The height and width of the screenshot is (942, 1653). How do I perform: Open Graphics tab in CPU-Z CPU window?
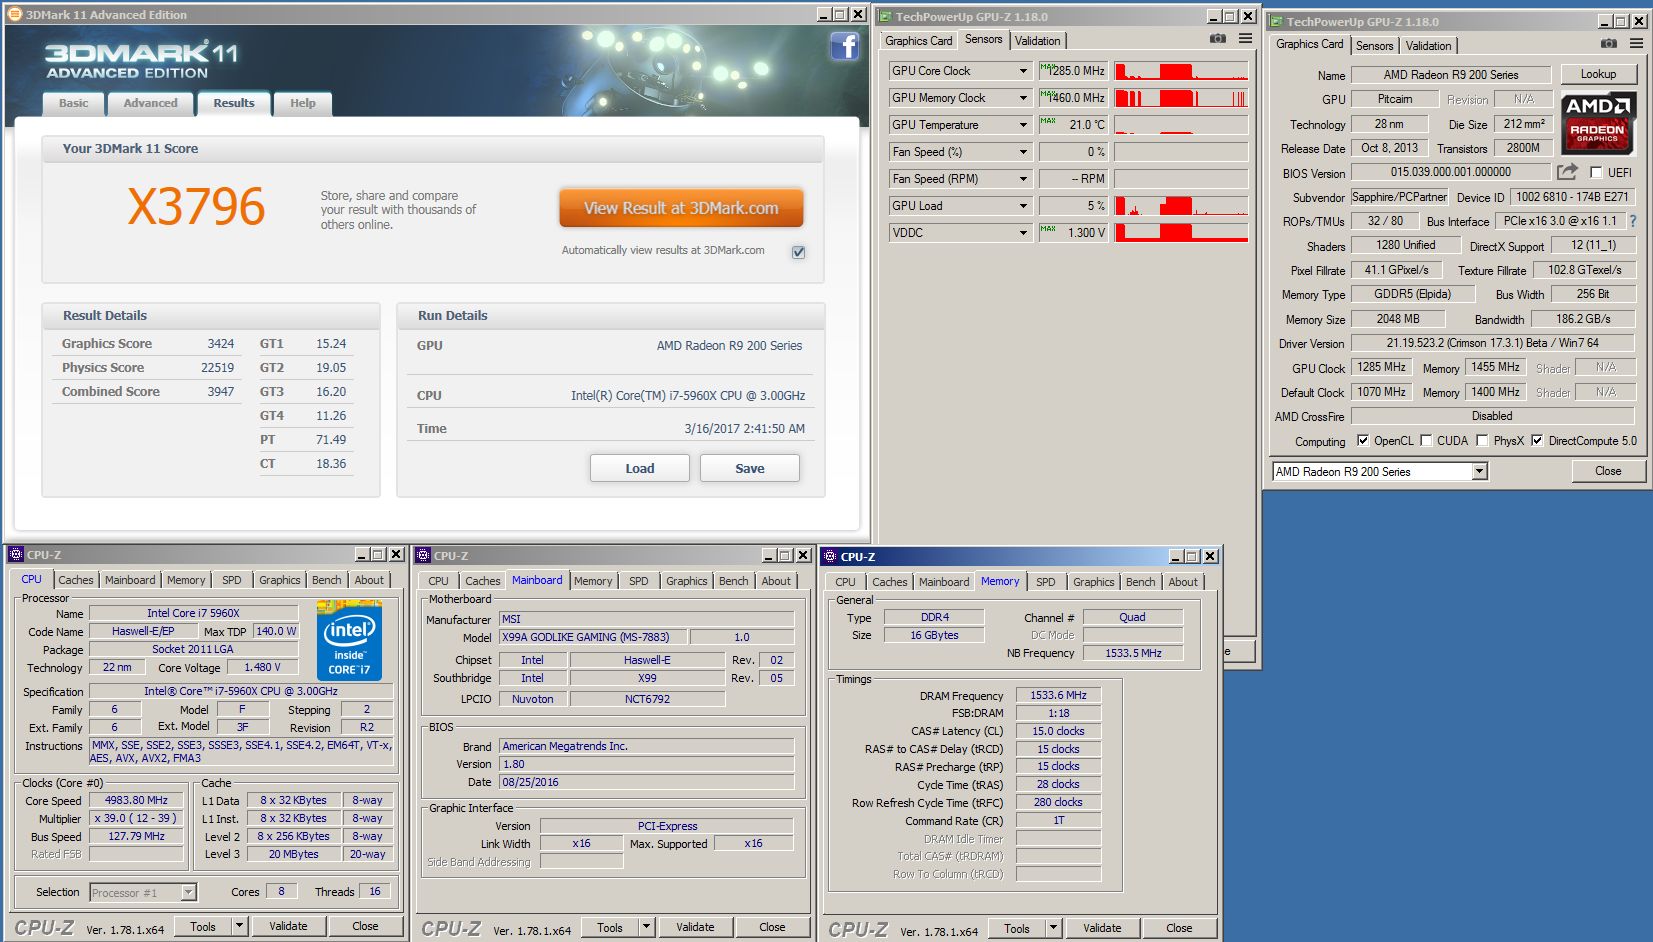279,580
